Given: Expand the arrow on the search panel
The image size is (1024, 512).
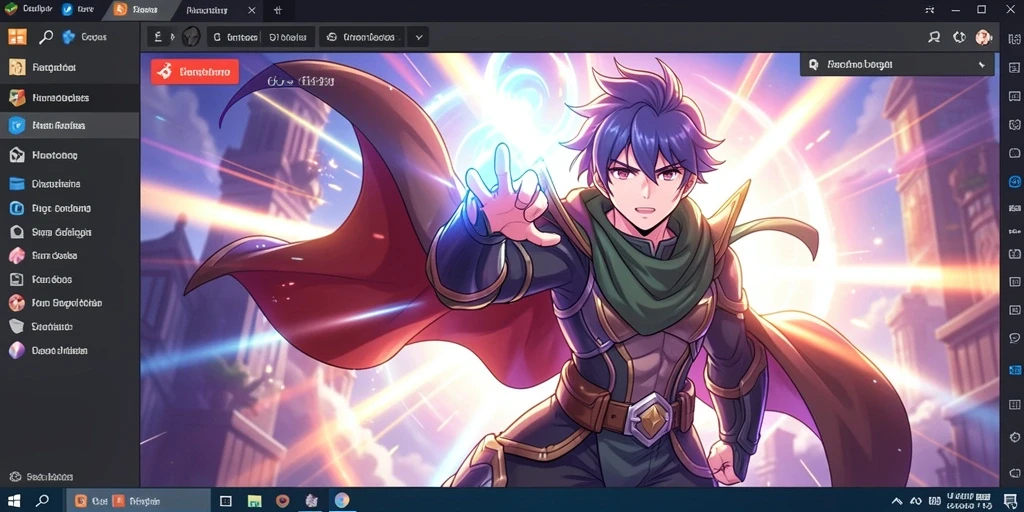Looking at the screenshot, I should point(981,65).
